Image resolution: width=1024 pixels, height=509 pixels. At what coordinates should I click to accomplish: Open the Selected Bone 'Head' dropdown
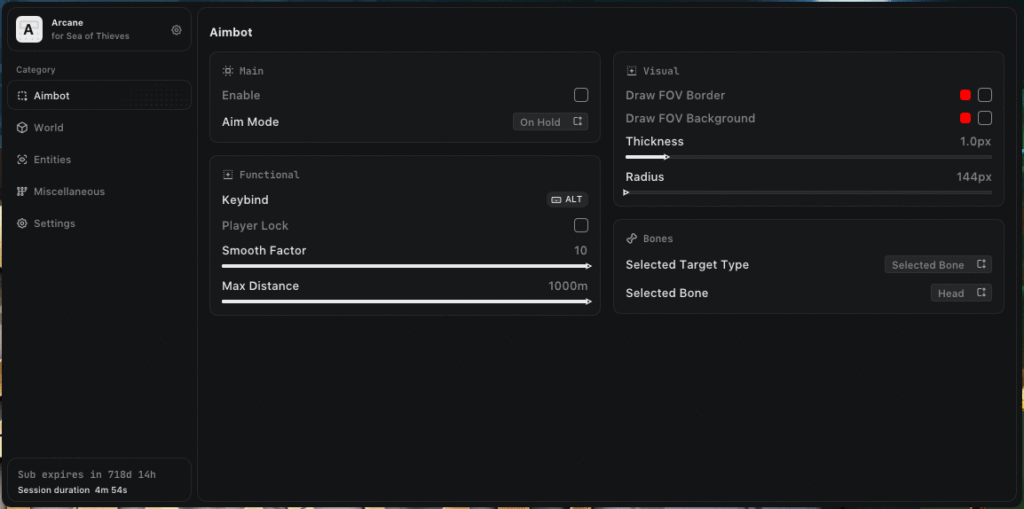[961, 293]
